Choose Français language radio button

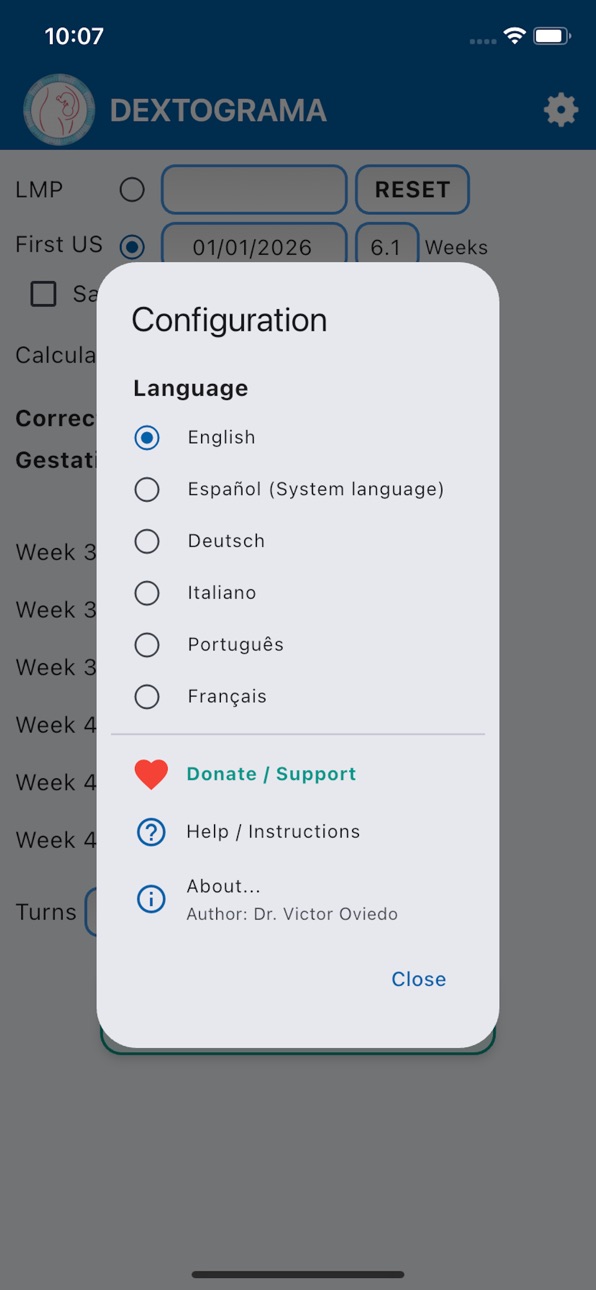click(x=147, y=697)
